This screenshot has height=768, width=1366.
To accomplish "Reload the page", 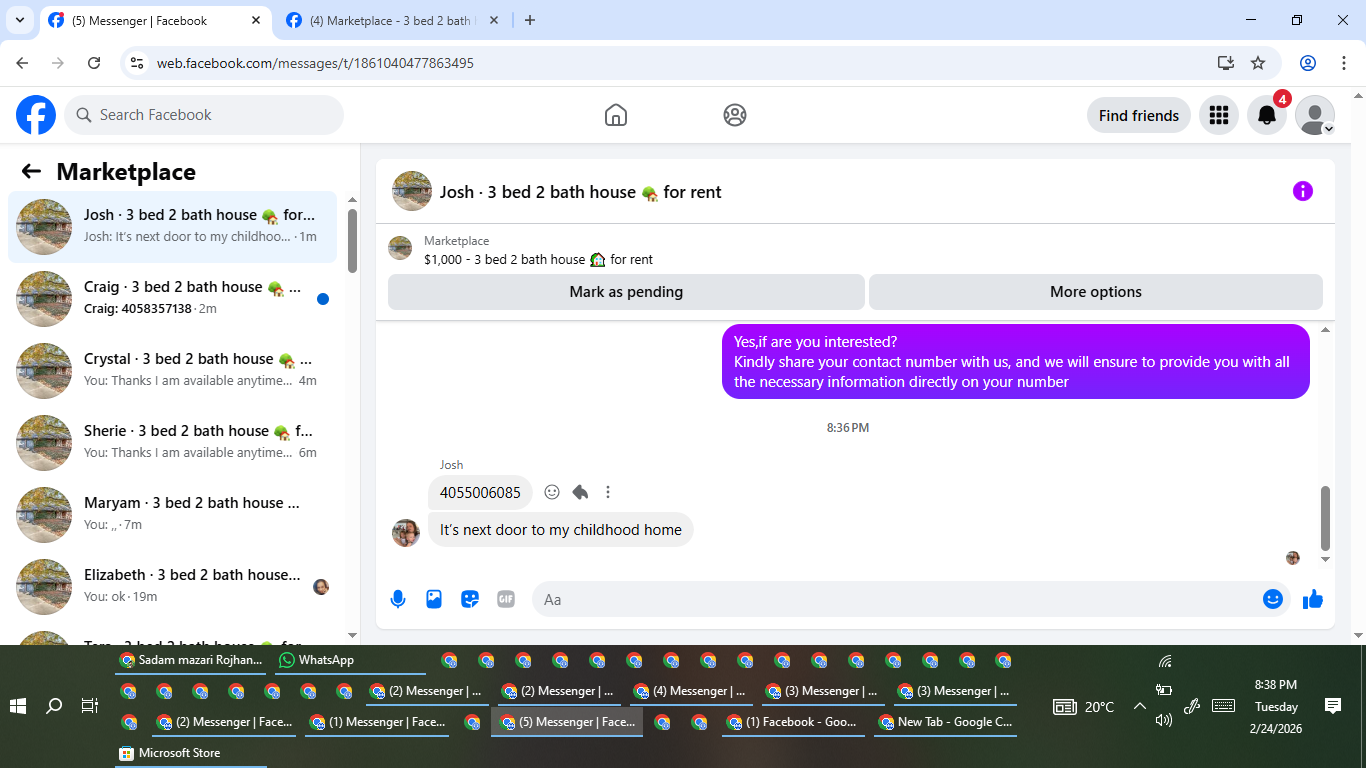I will point(94,63).
